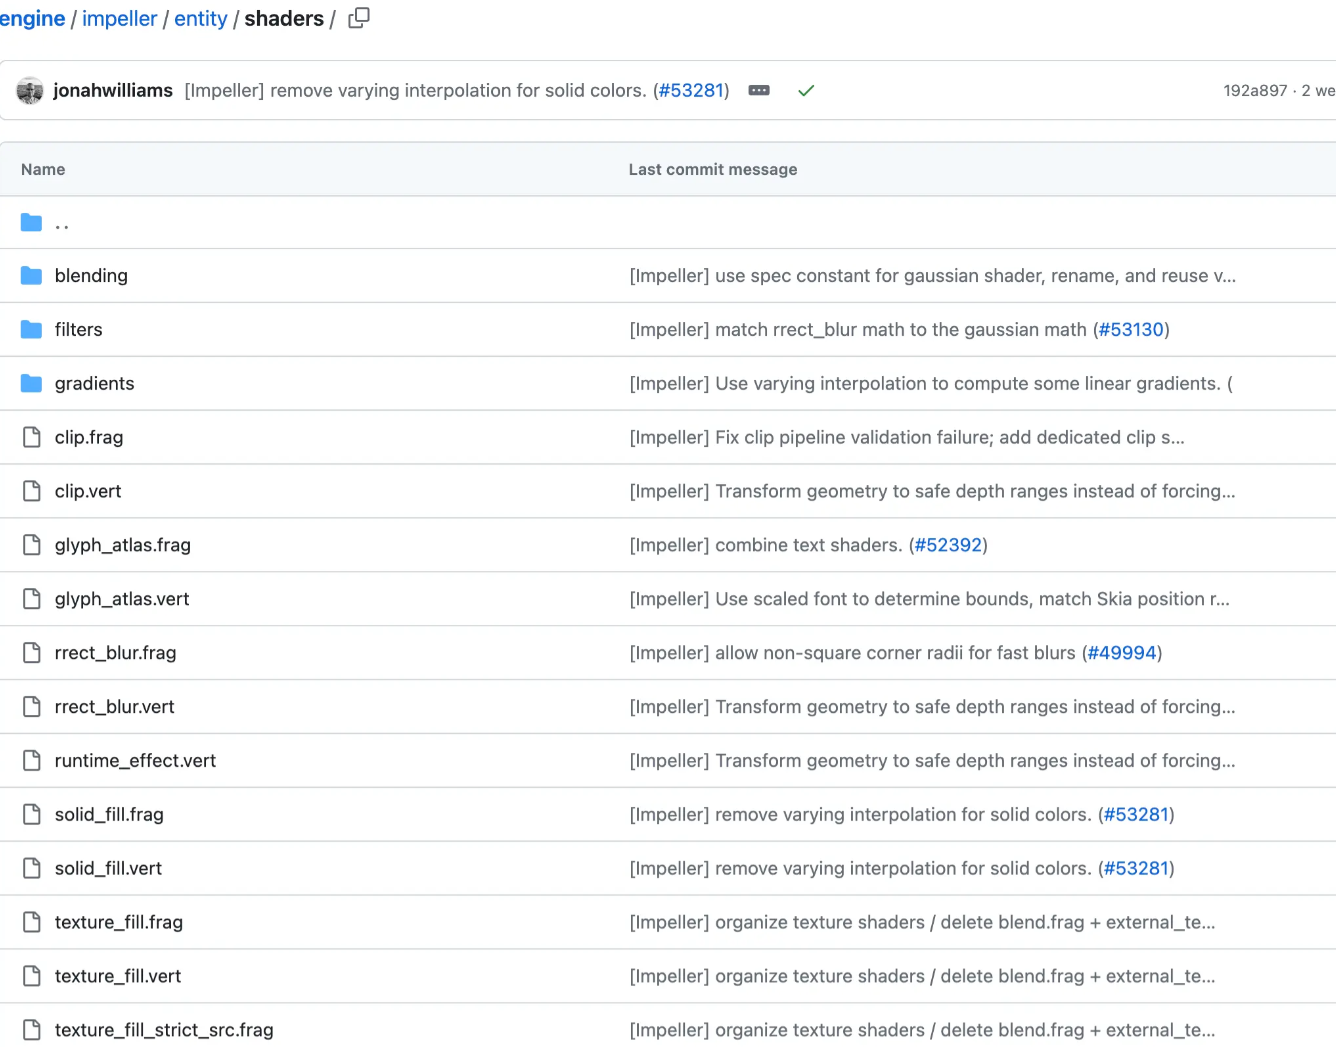This screenshot has width=1336, height=1047.
Task: Open the filters directory
Action: click(78, 329)
